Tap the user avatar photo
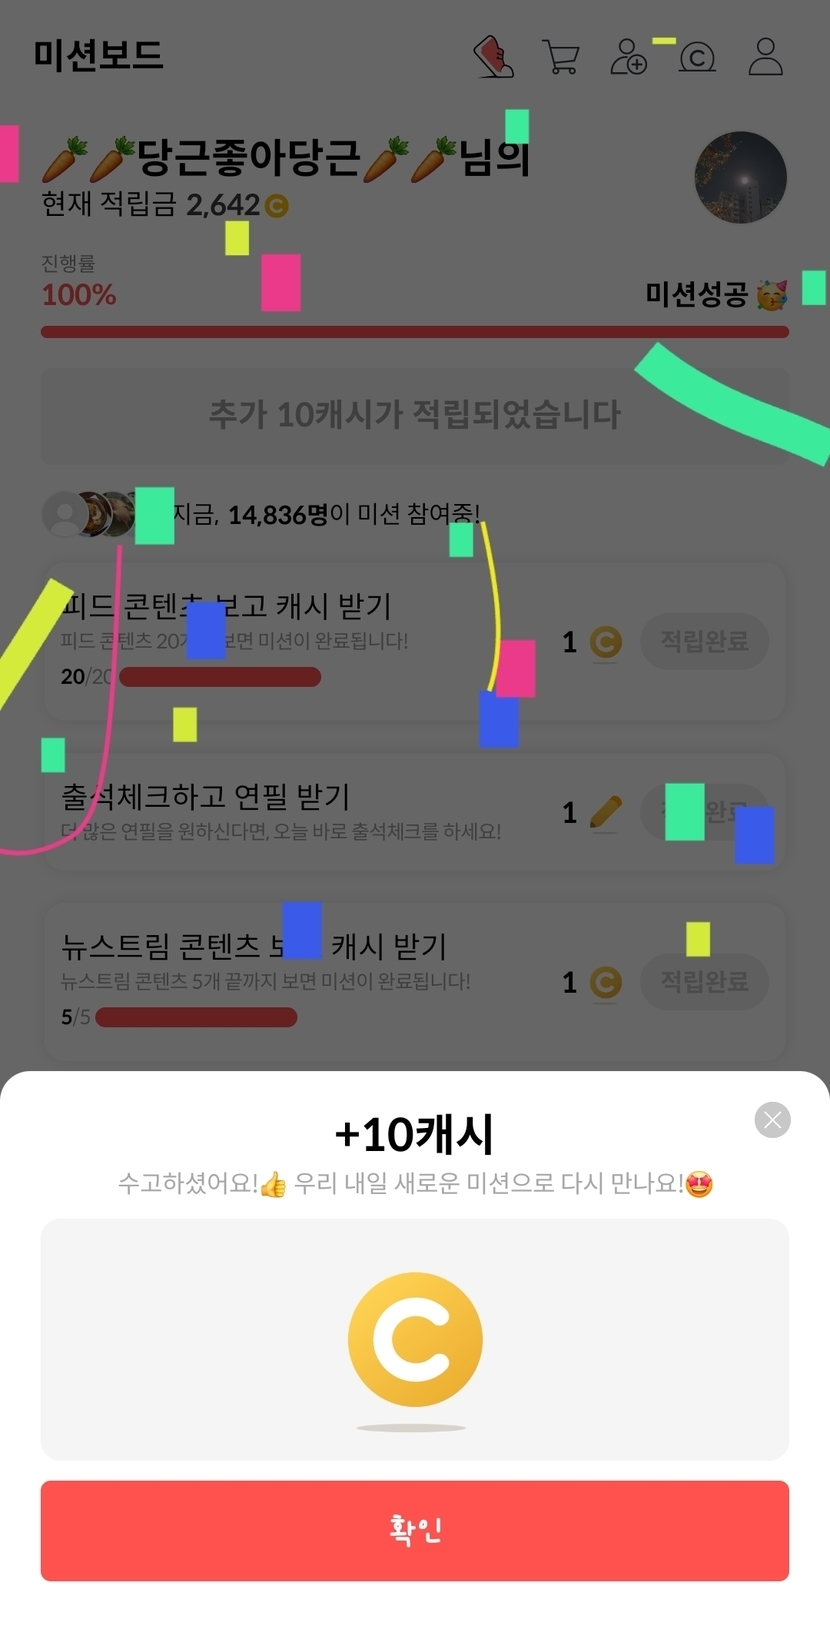 741,177
